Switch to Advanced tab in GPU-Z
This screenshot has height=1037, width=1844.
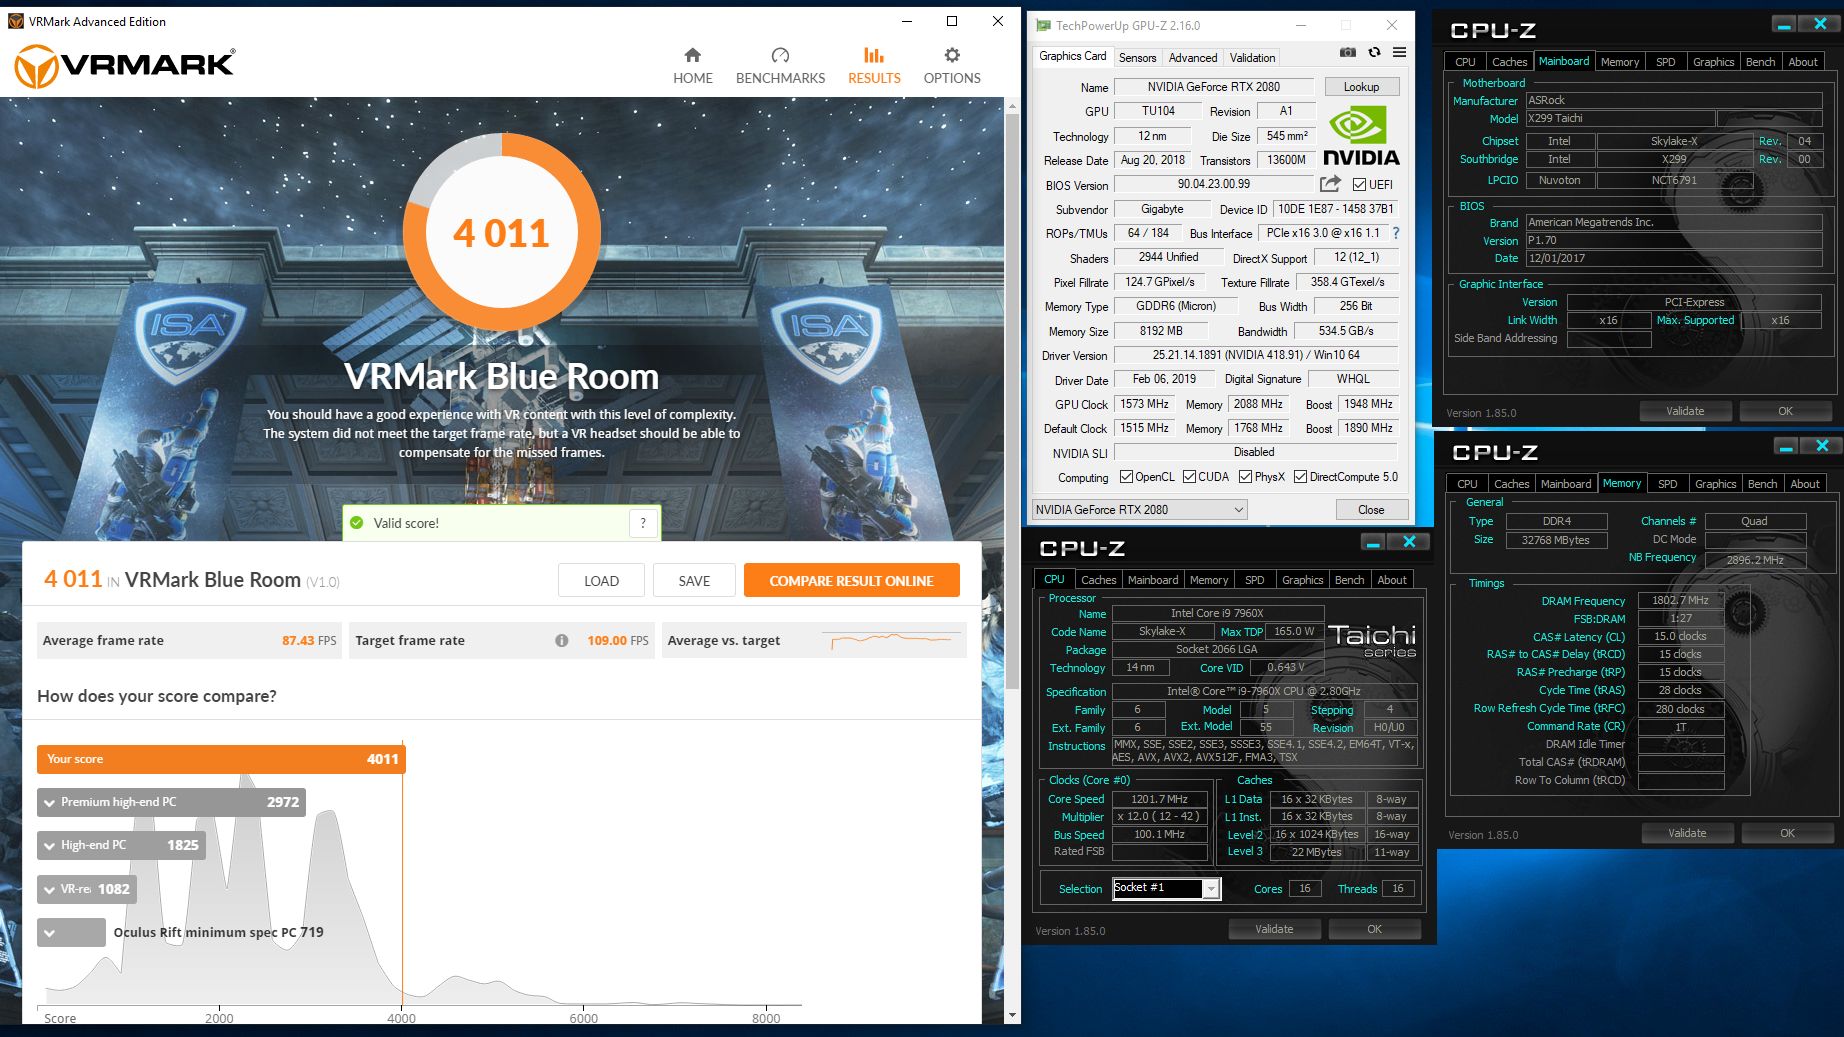[1193, 57]
